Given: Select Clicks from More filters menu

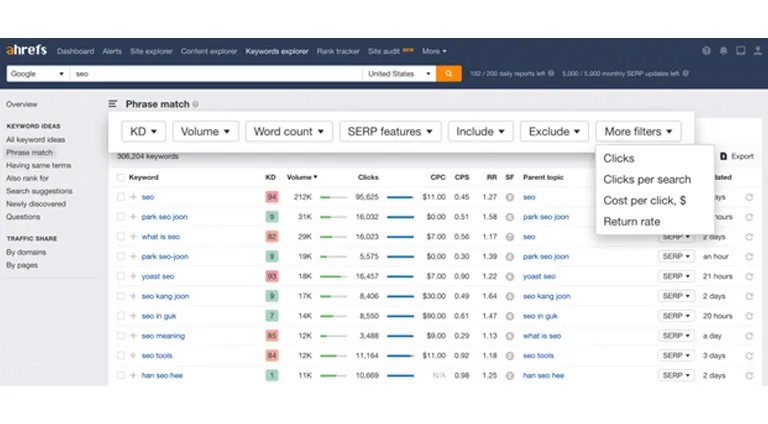Looking at the screenshot, I should [619, 158].
